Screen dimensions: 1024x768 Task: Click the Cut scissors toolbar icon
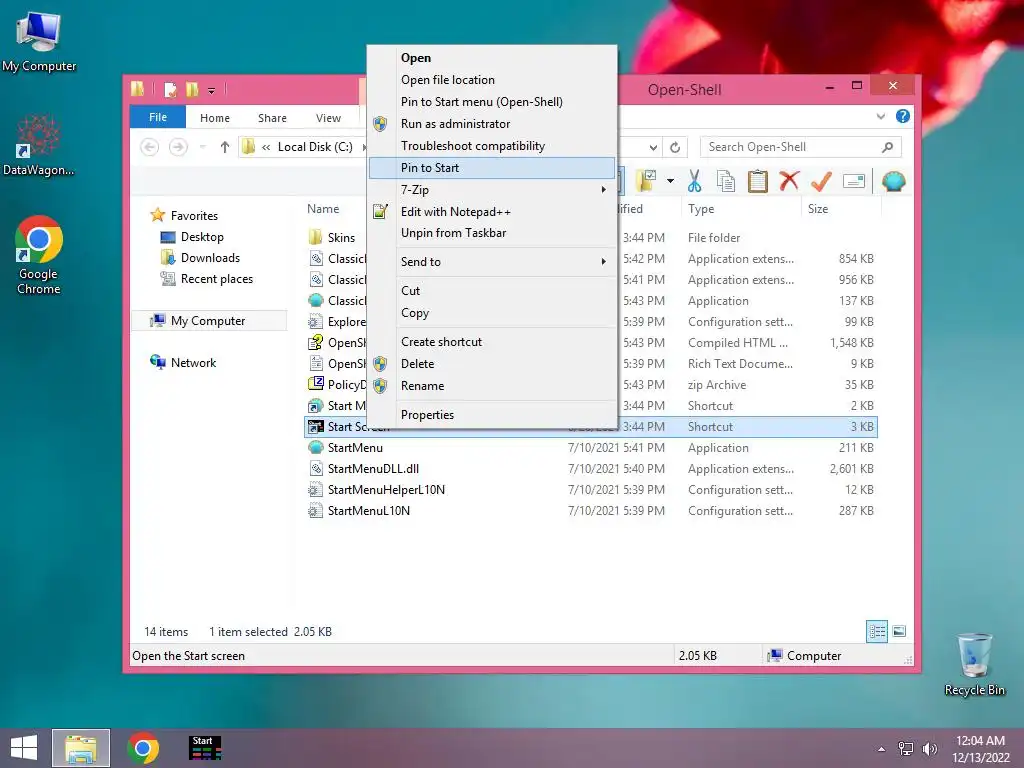coord(694,181)
